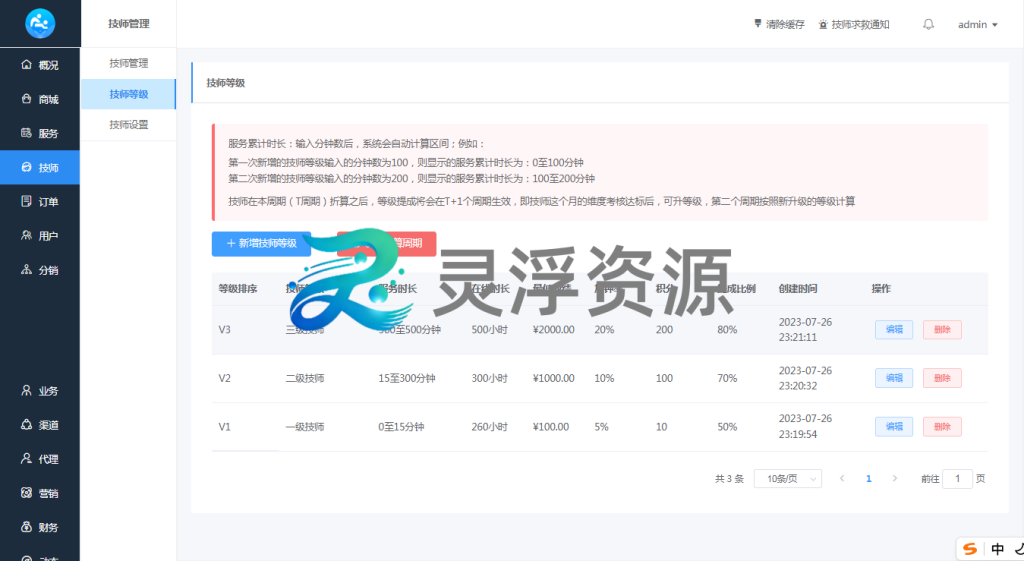Select 技师 technician sidebar item
This screenshot has height=561, width=1024.
40,167
